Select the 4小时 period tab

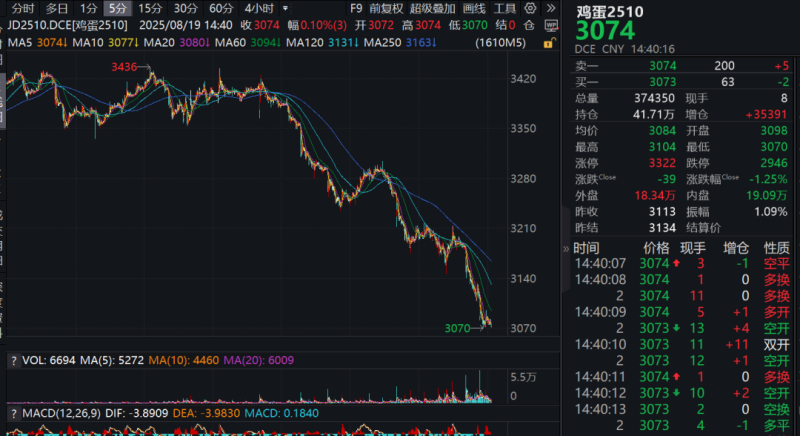[x=259, y=8]
